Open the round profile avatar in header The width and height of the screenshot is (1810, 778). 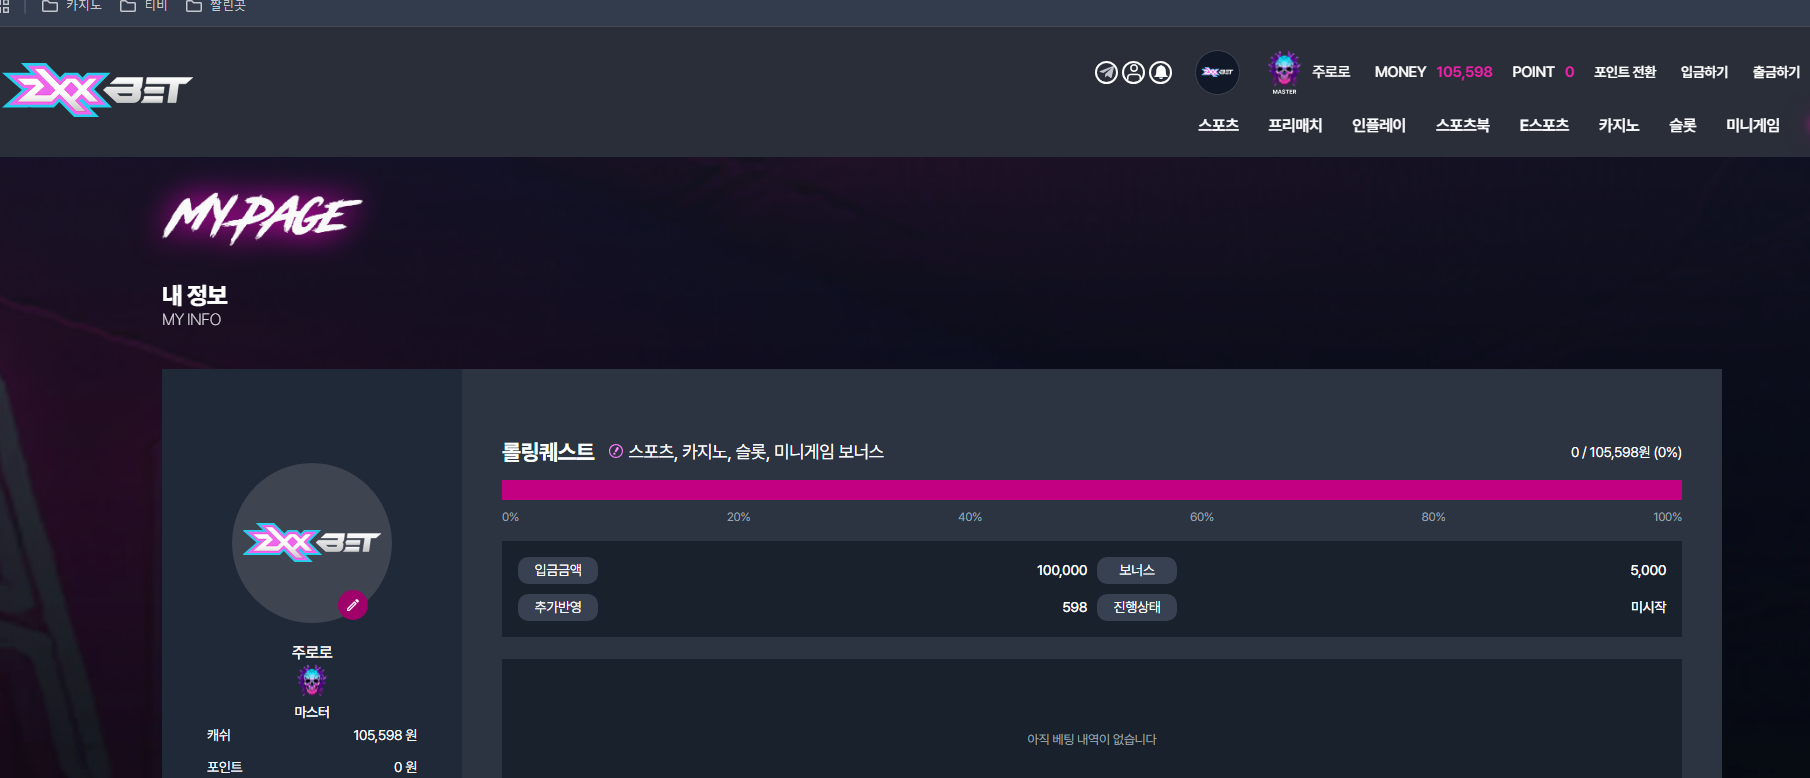[1217, 72]
